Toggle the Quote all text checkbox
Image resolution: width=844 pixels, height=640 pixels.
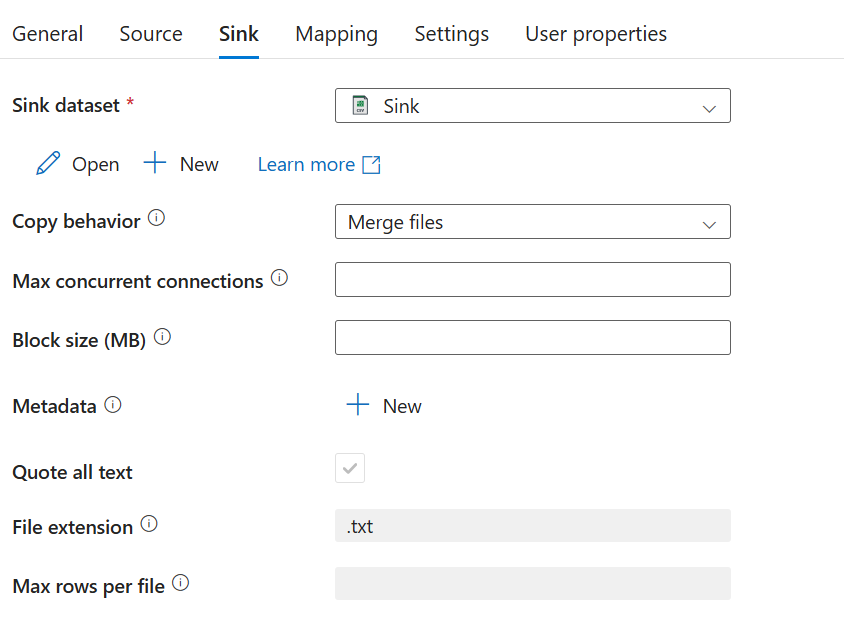[x=350, y=468]
